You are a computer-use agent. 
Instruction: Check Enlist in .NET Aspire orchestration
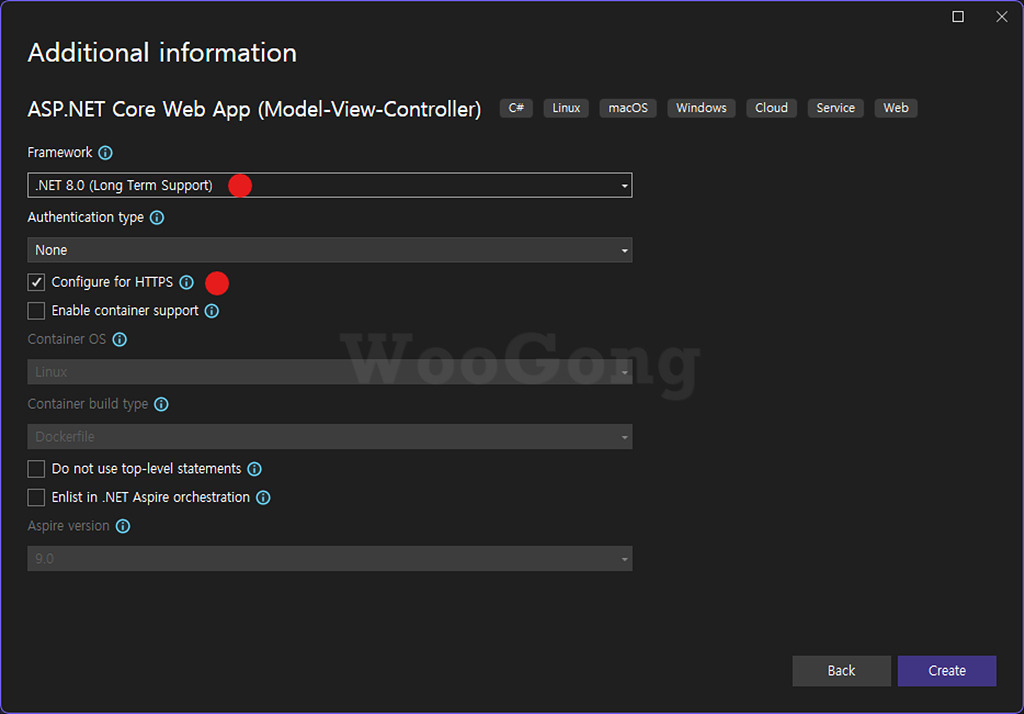click(x=37, y=498)
